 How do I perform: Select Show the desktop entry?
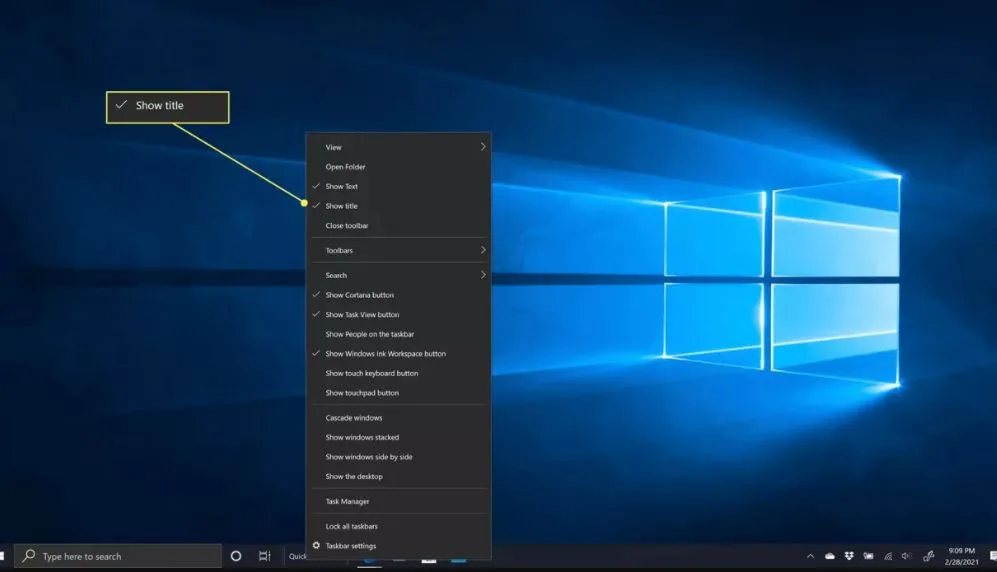pos(399,477)
